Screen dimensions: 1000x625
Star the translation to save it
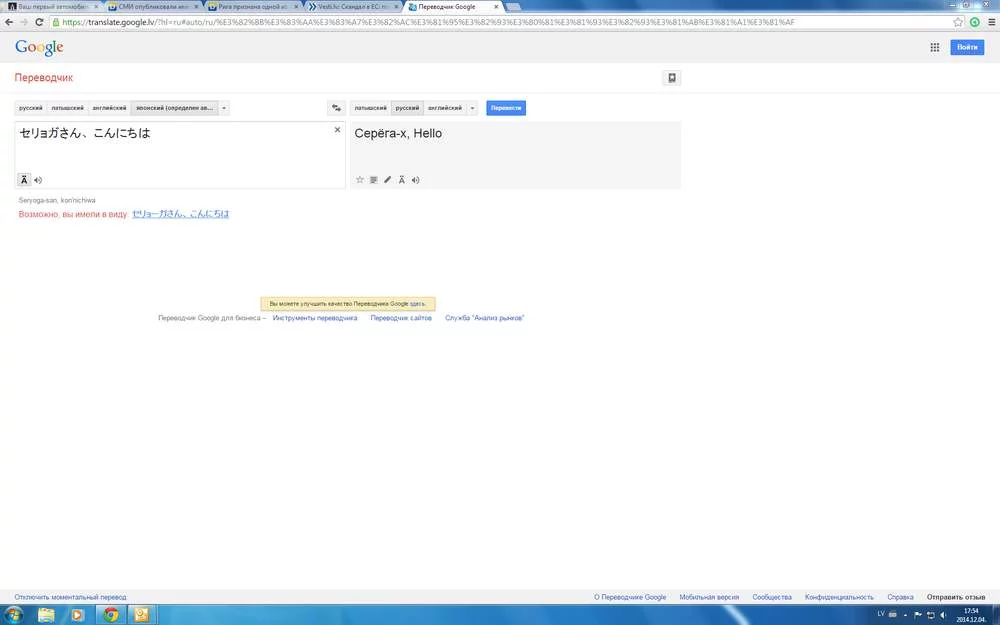360,180
